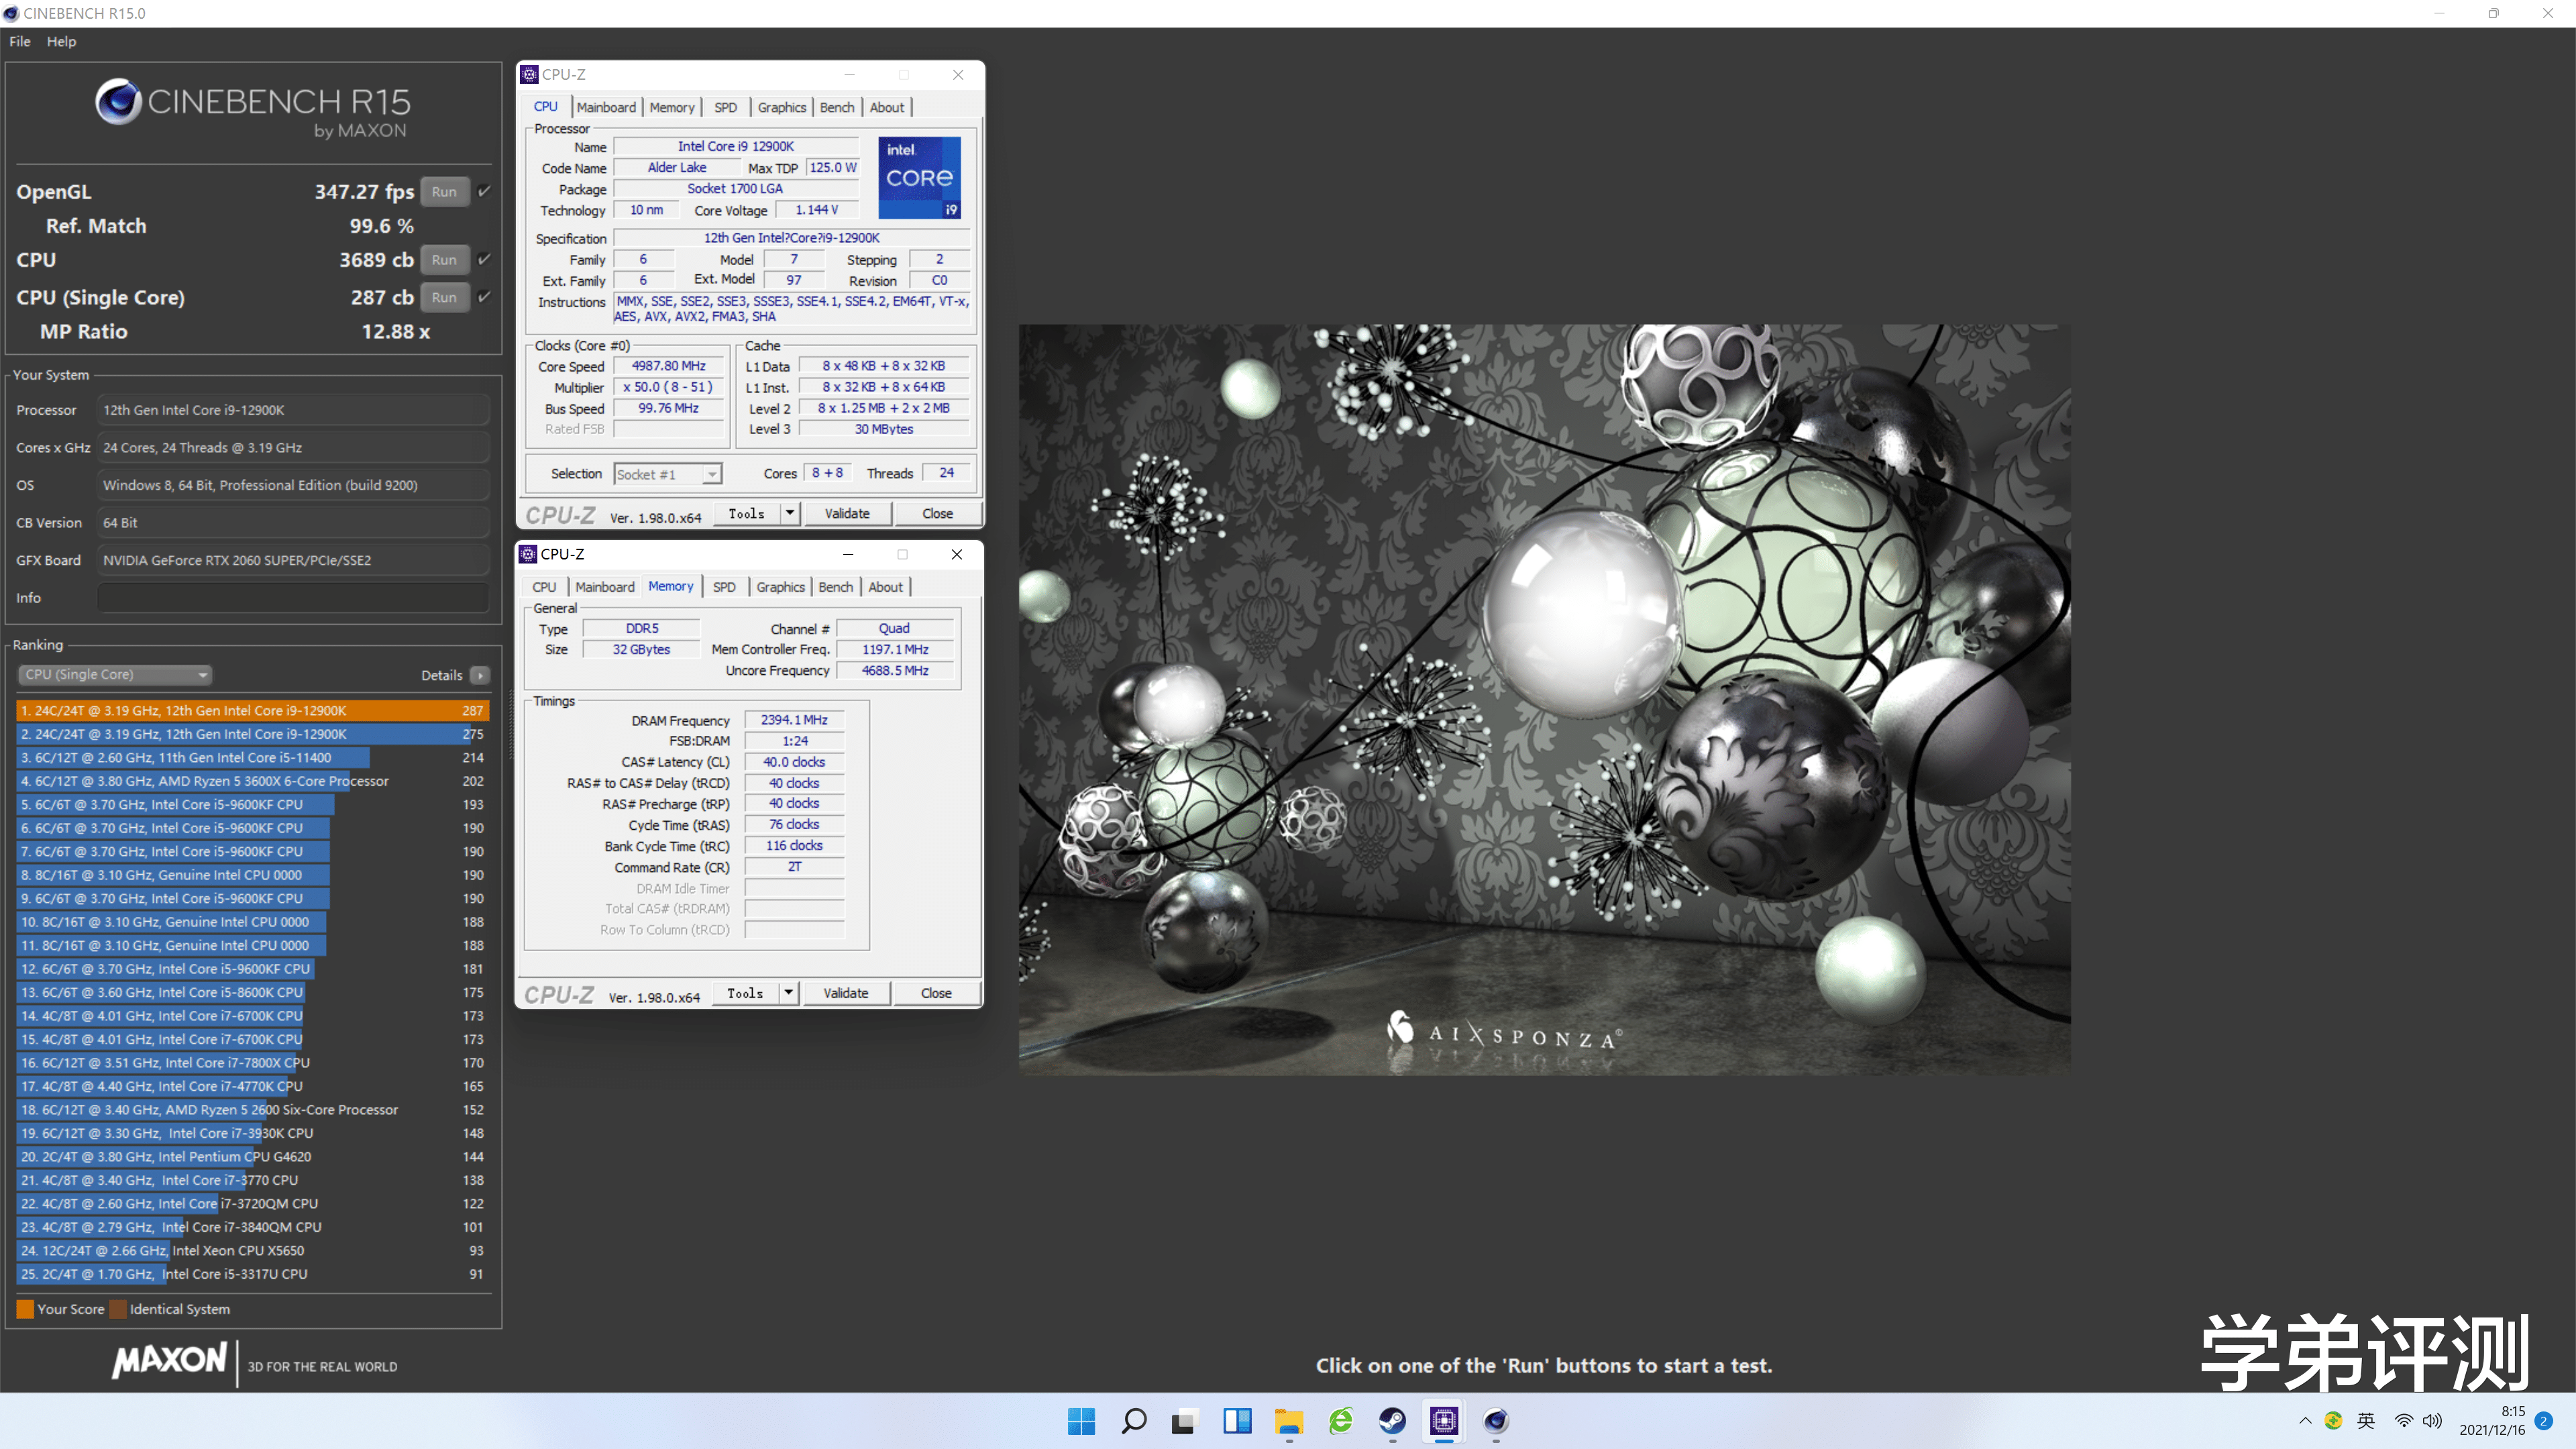Open the CPU (Single Core) ranking dropdown
This screenshot has width=2576, height=1449.
click(115, 675)
